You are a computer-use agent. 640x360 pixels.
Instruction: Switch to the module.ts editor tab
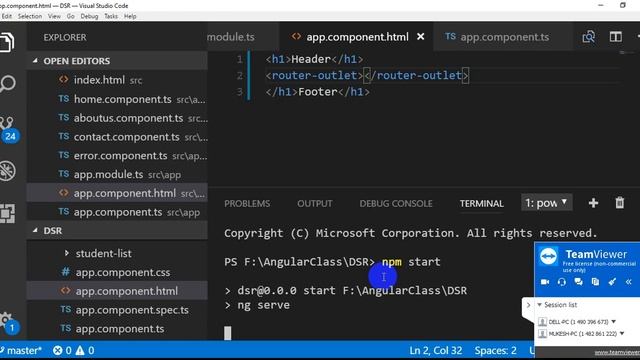click(x=243, y=37)
